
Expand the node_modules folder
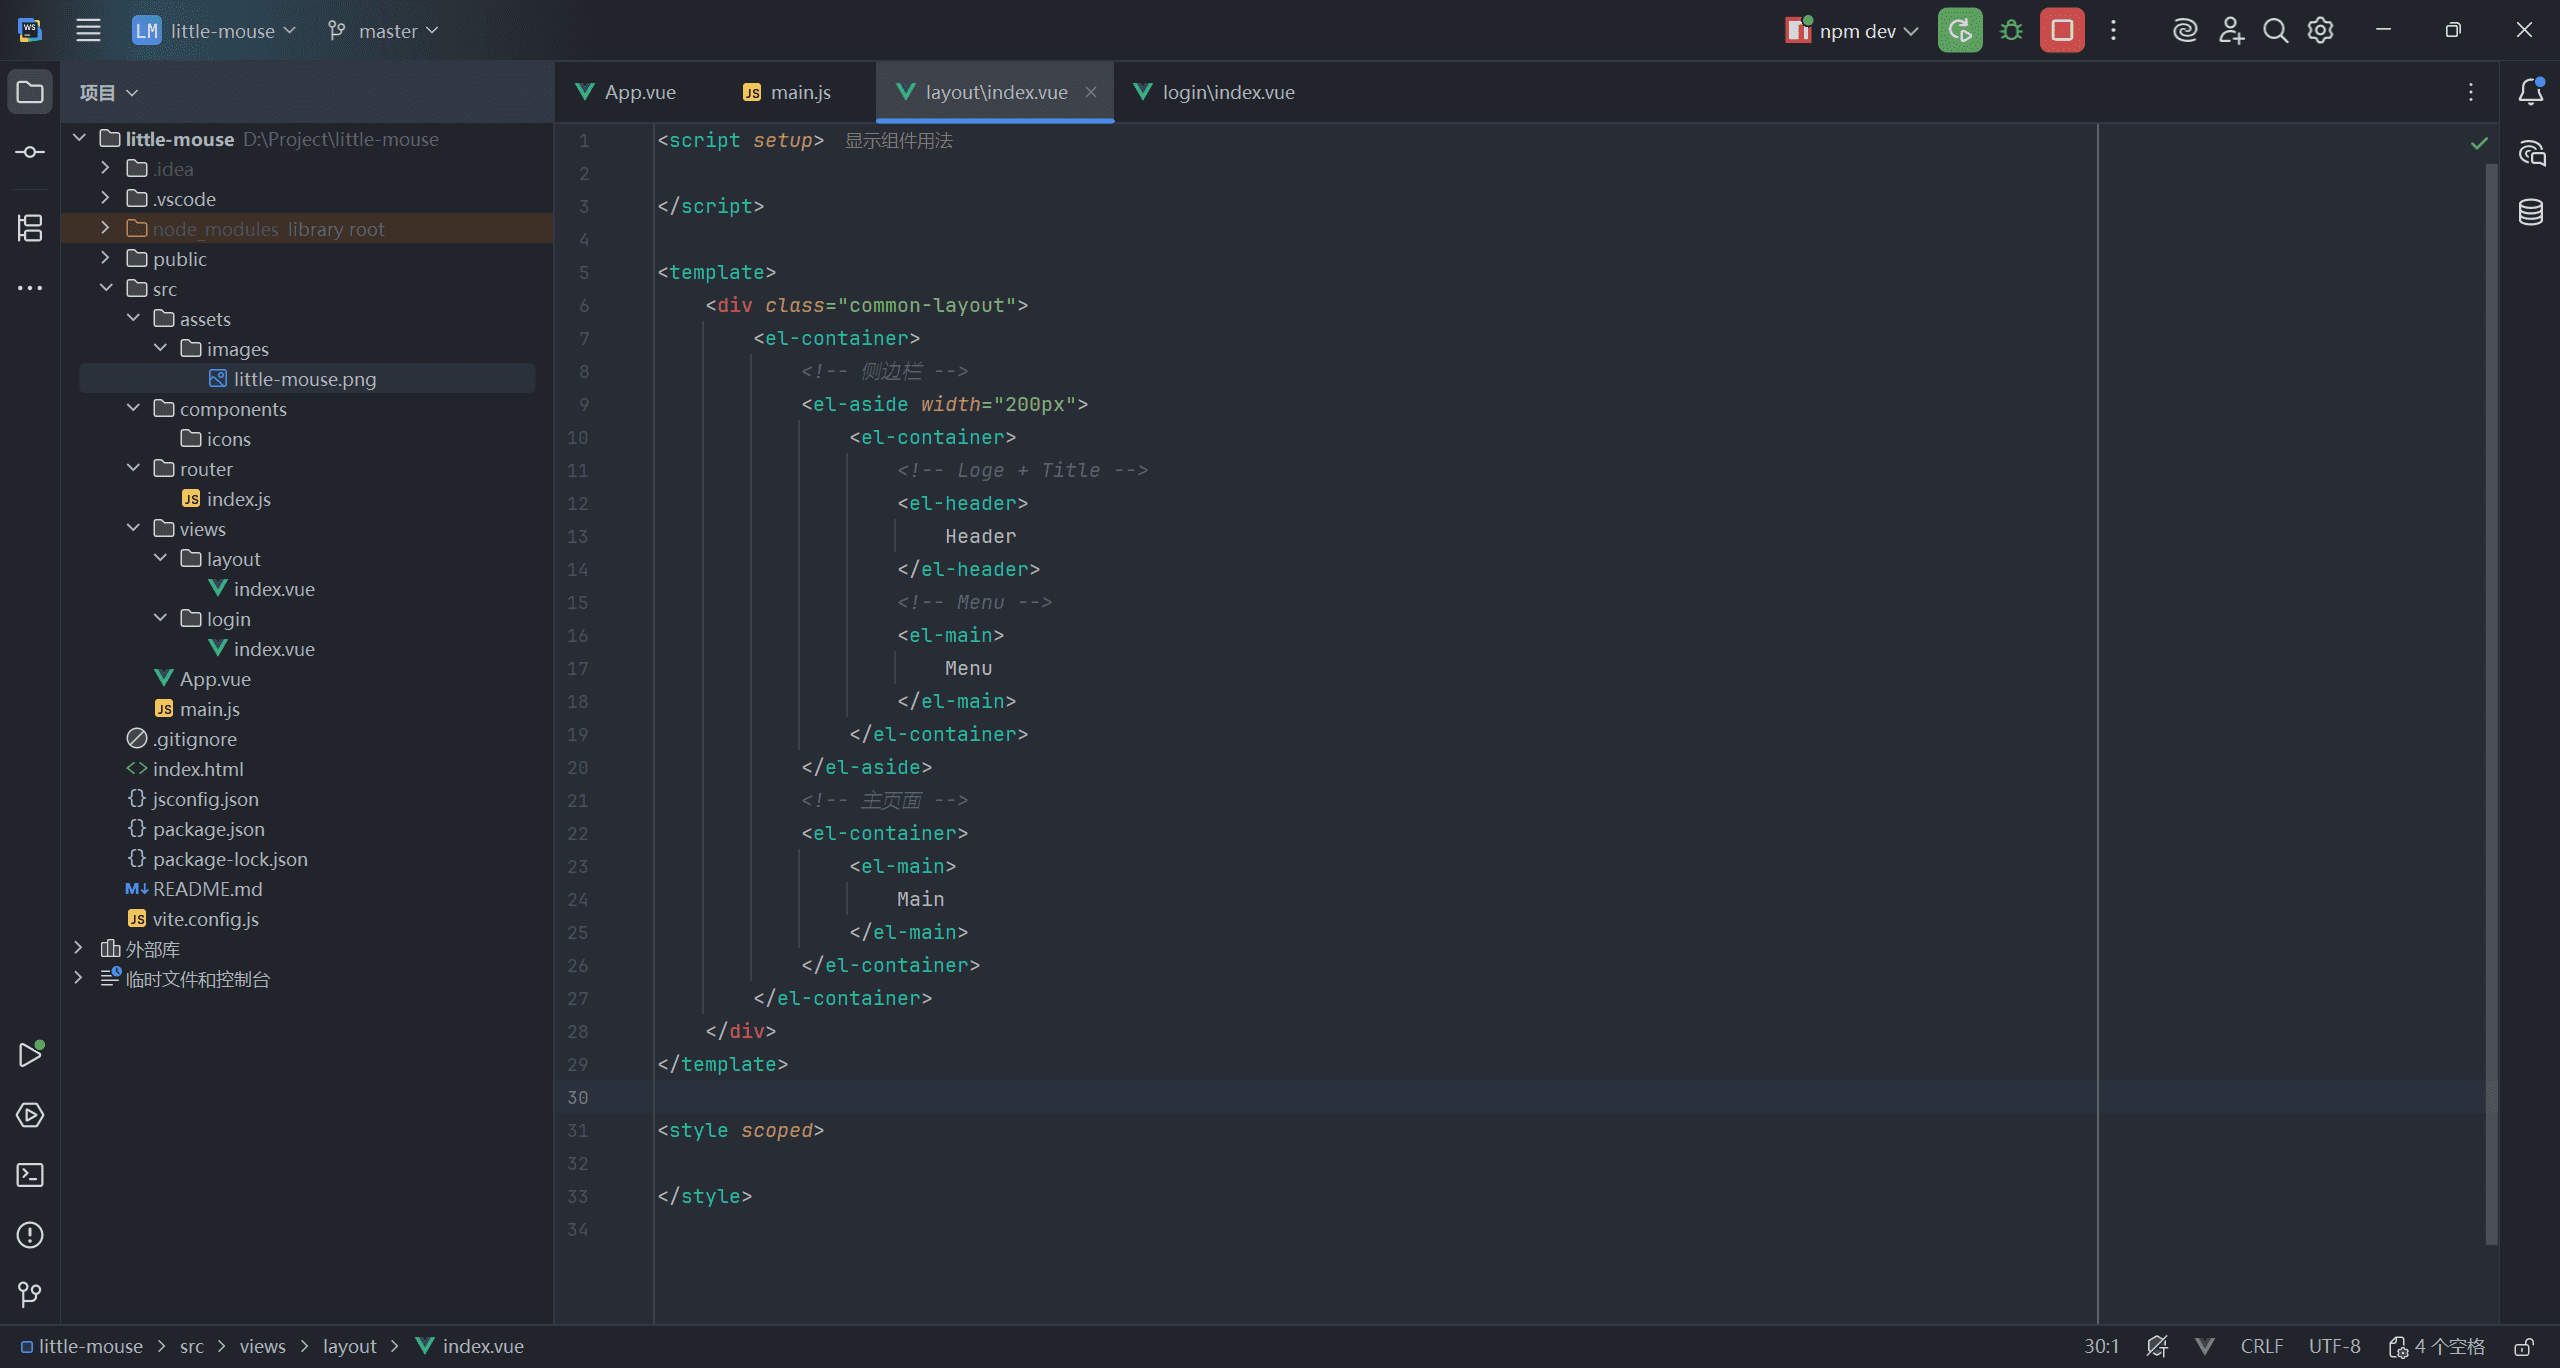pyautogui.click(x=105, y=229)
